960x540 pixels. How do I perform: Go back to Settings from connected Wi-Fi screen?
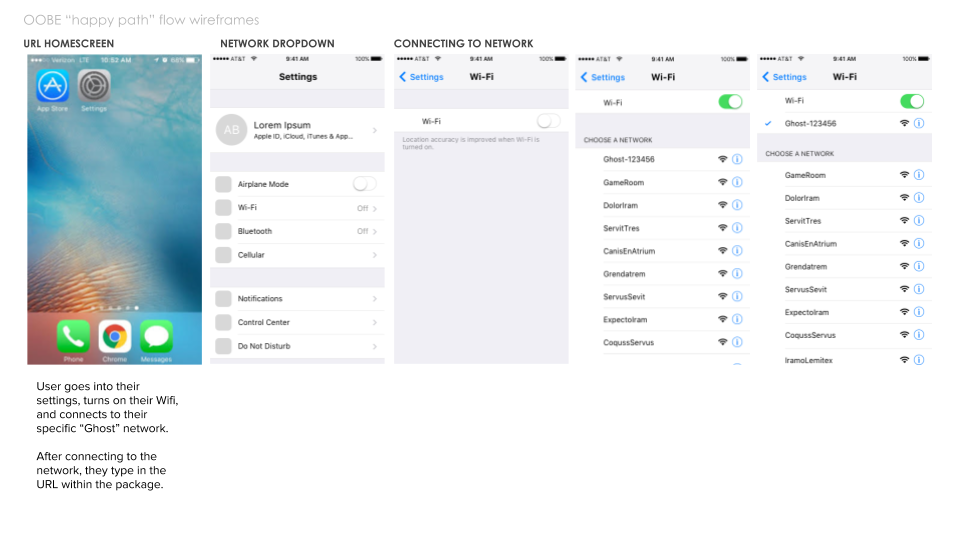[784, 77]
